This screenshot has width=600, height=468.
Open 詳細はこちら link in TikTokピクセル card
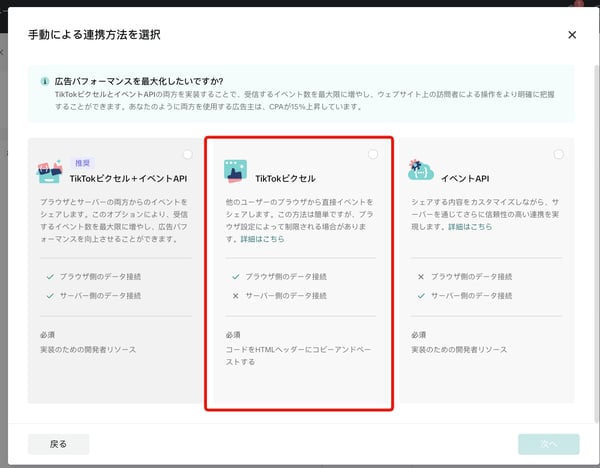262,239
